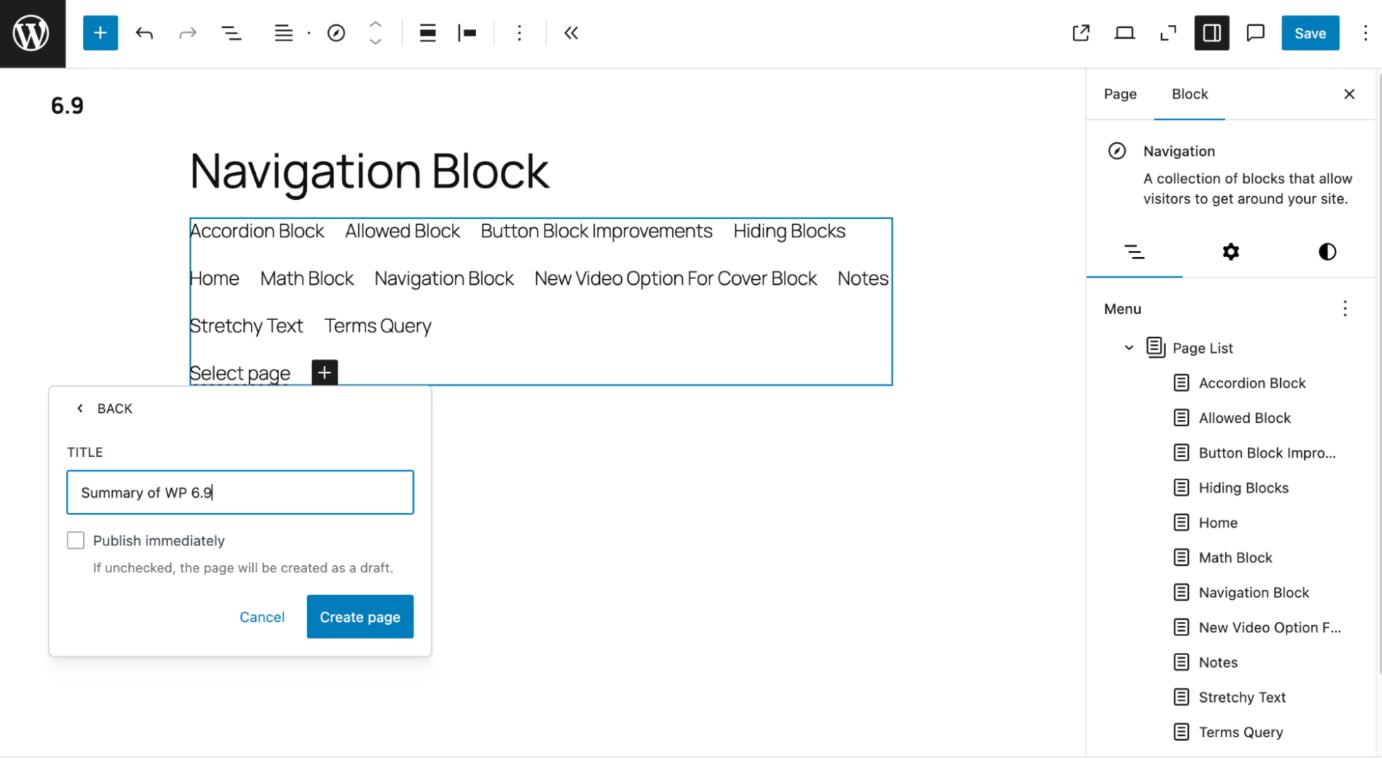The height and width of the screenshot is (759, 1382).
Task: Open the Settings gear tab
Action: pos(1230,252)
